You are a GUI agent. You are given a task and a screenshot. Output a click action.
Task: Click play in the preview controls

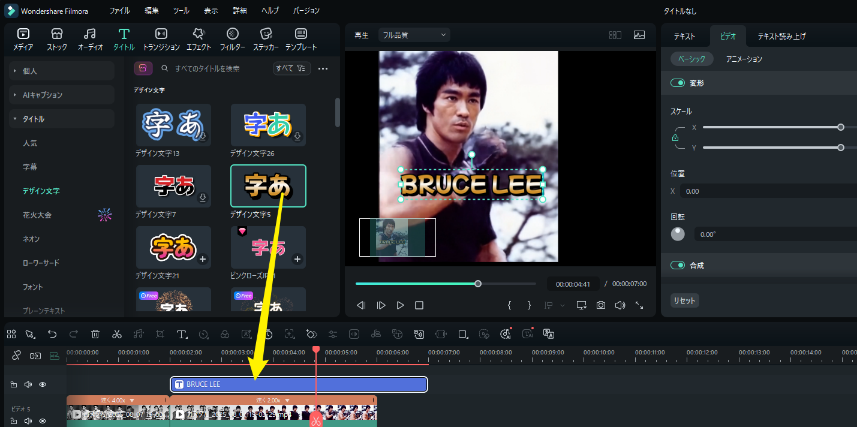(400, 305)
